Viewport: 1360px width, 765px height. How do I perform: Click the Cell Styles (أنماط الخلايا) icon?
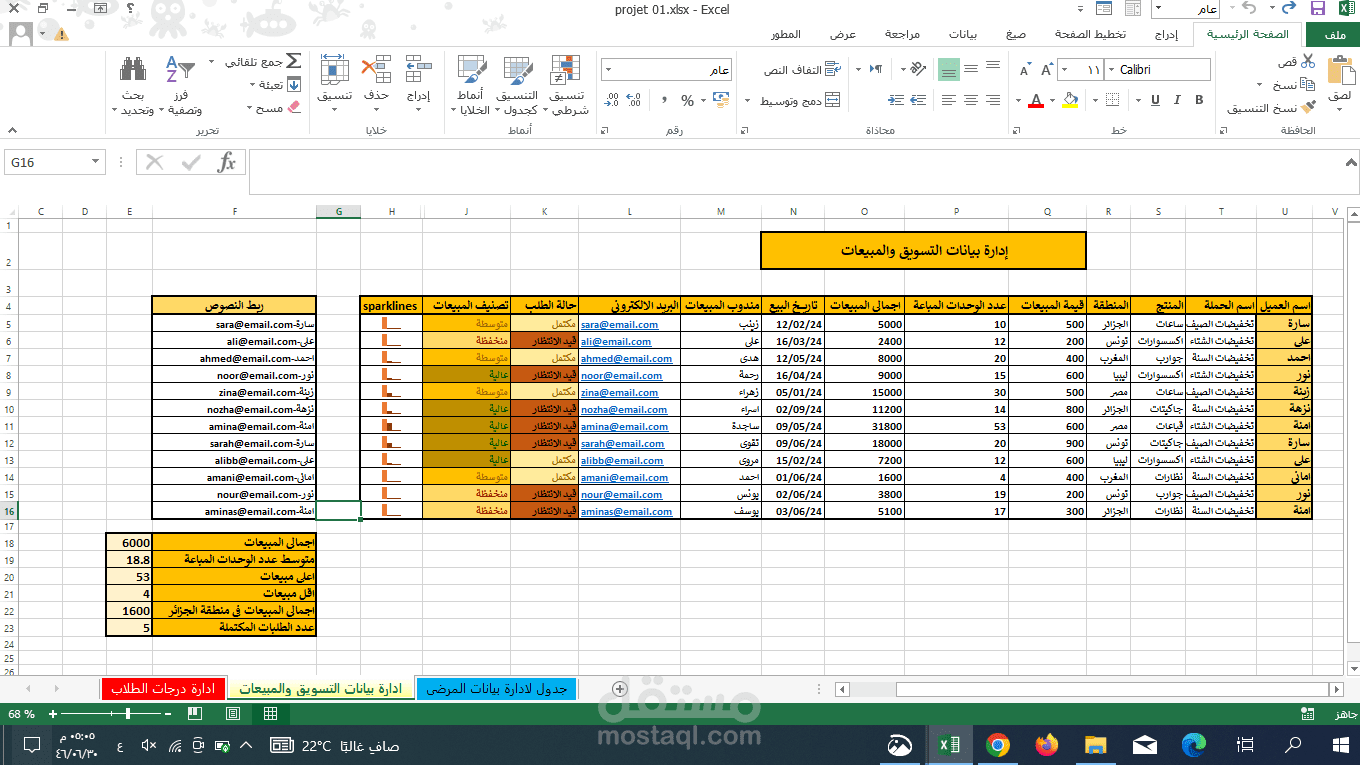[471, 70]
